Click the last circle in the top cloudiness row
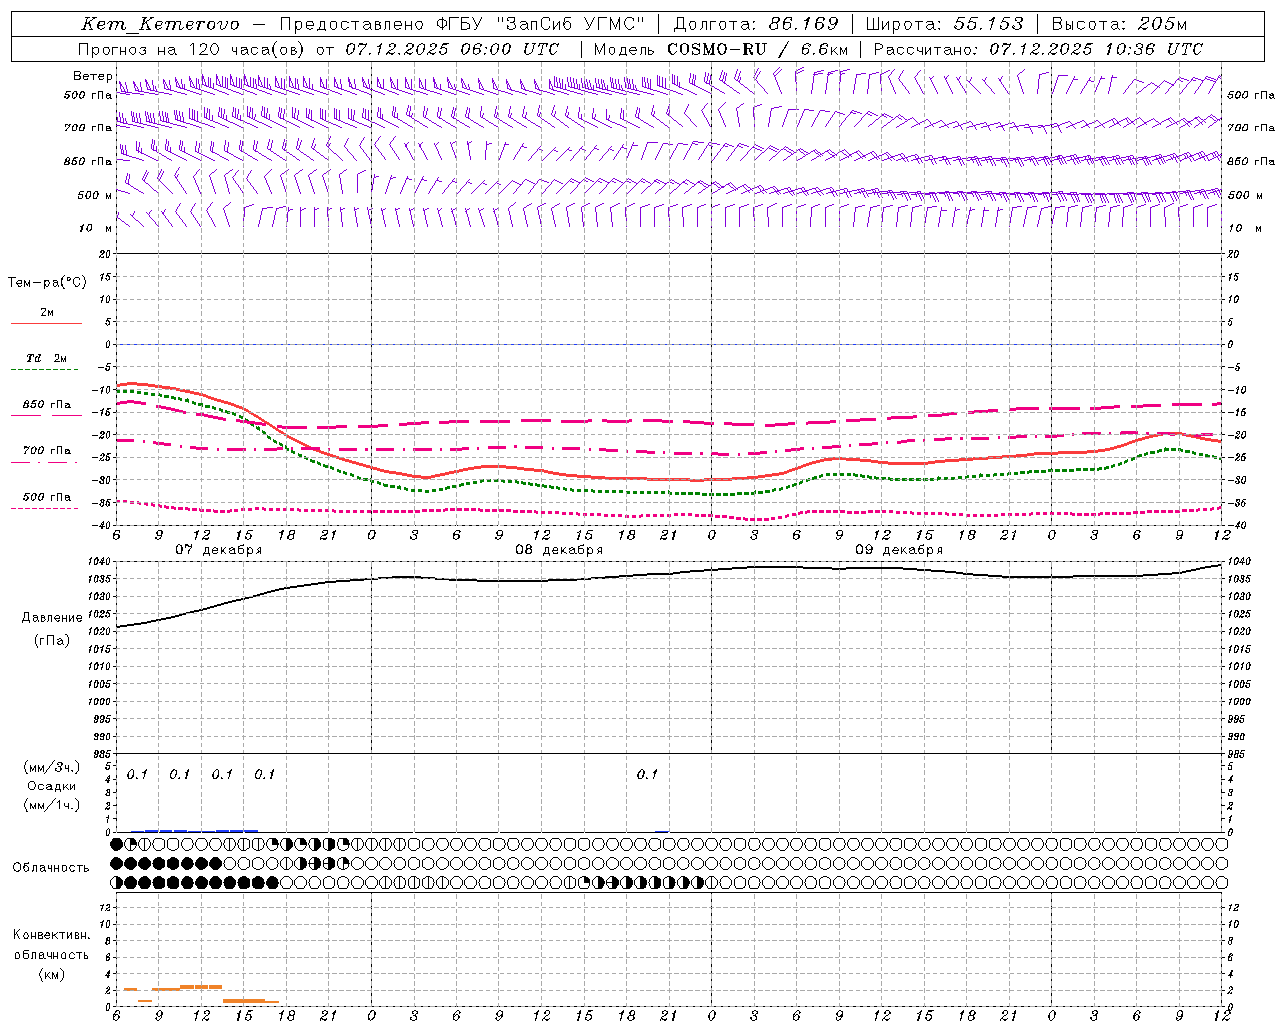The width and height of the screenshot is (1280, 1024). (x=1221, y=844)
